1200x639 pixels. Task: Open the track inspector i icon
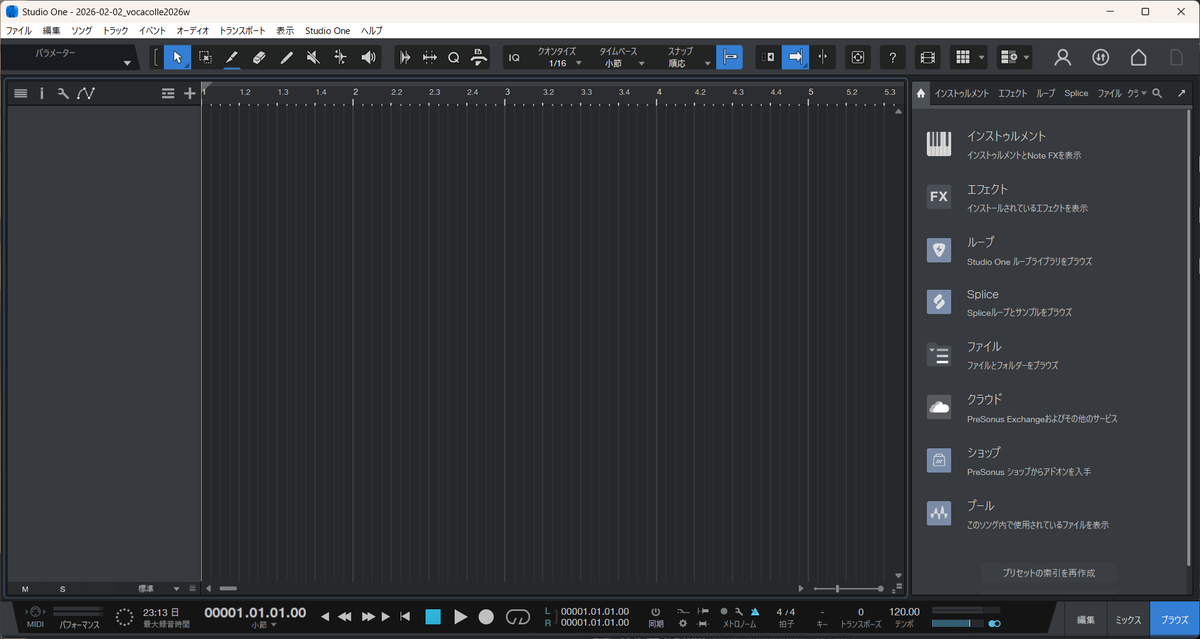coord(42,93)
